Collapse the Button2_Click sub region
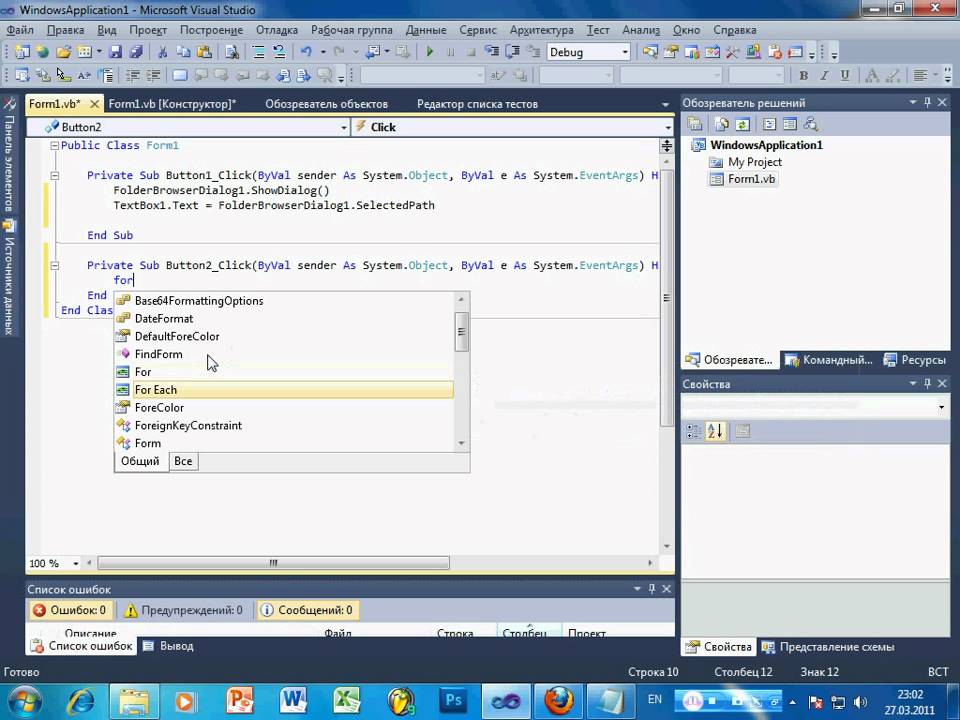The image size is (960, 720). click(54, 266)
